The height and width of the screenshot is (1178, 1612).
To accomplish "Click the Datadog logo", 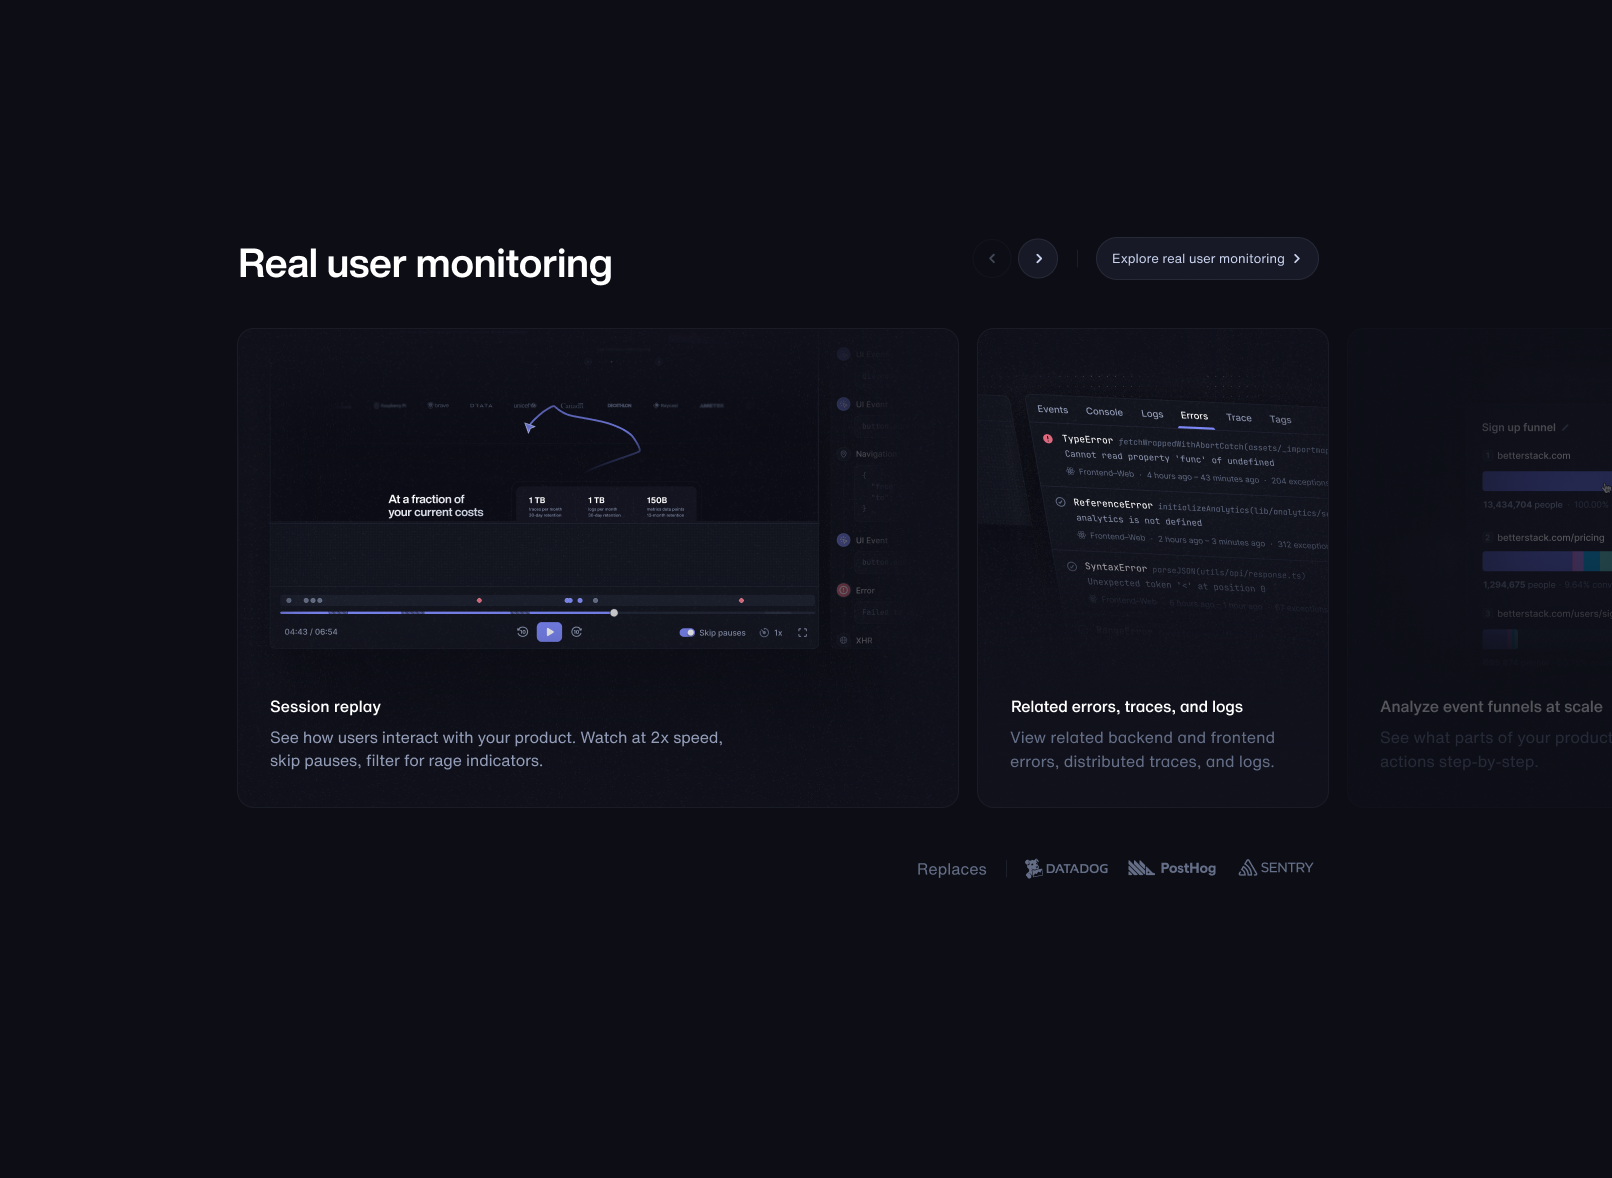I will pyautogui.click(x=1066, y=869).
